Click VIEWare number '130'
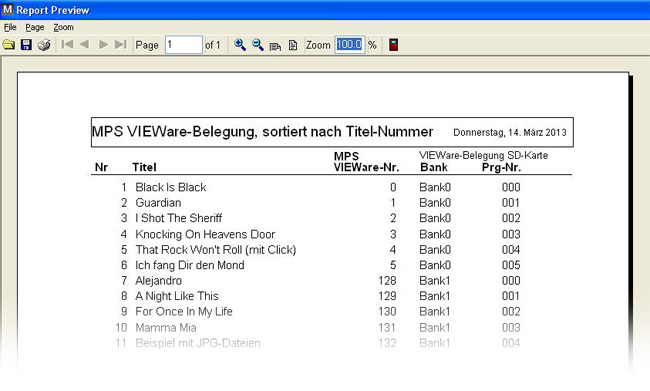650x391 pixels. pos(387,312)
